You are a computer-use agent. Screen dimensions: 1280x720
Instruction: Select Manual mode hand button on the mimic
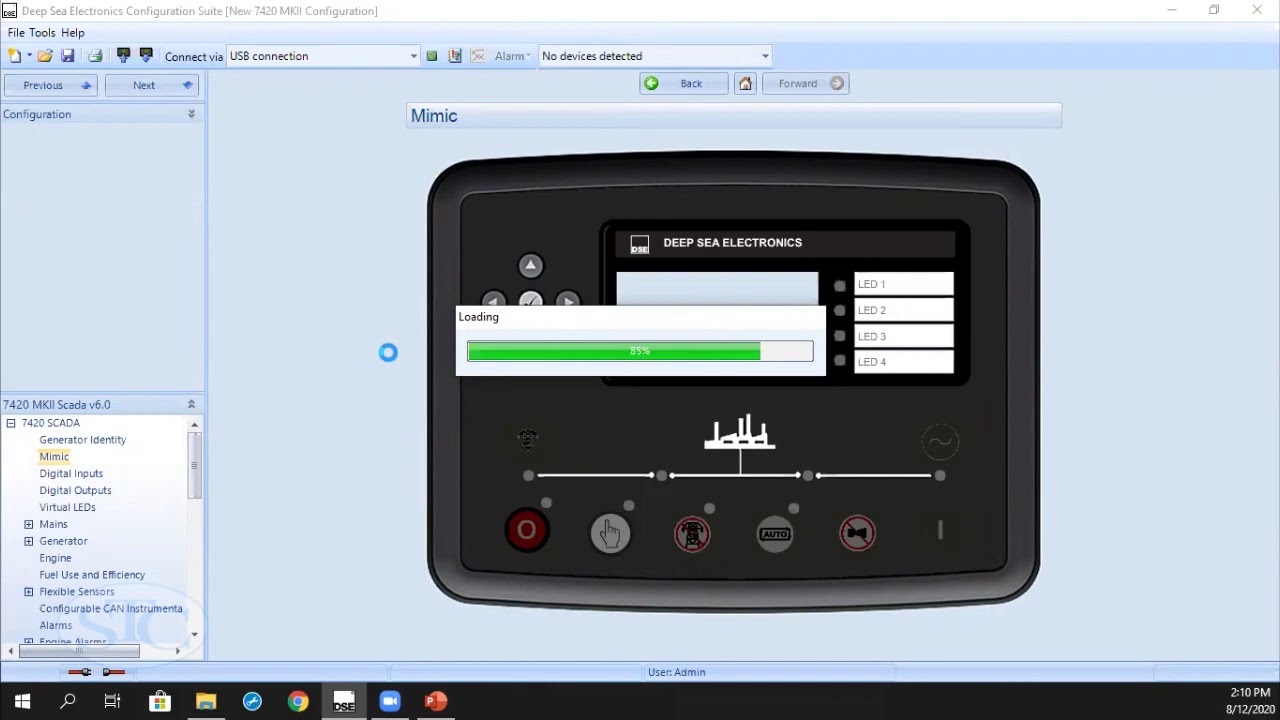(x=610, y=533)
